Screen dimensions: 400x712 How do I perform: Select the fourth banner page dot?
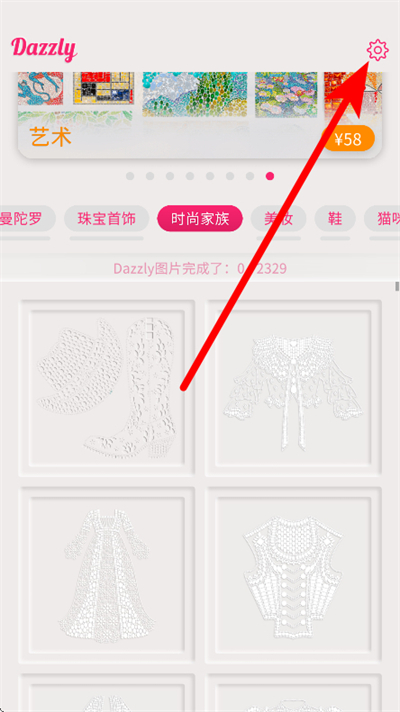tap(190, 176)
